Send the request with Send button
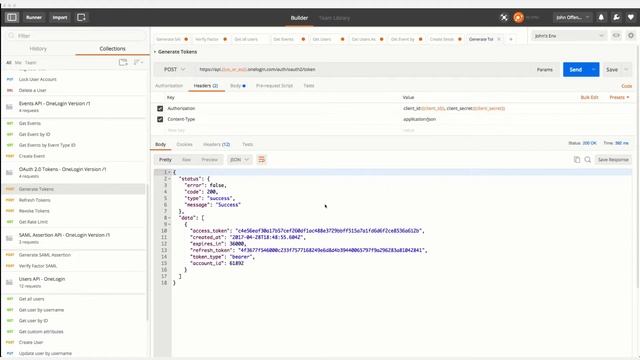Screen dimensions: 640x360 point(576,69)
